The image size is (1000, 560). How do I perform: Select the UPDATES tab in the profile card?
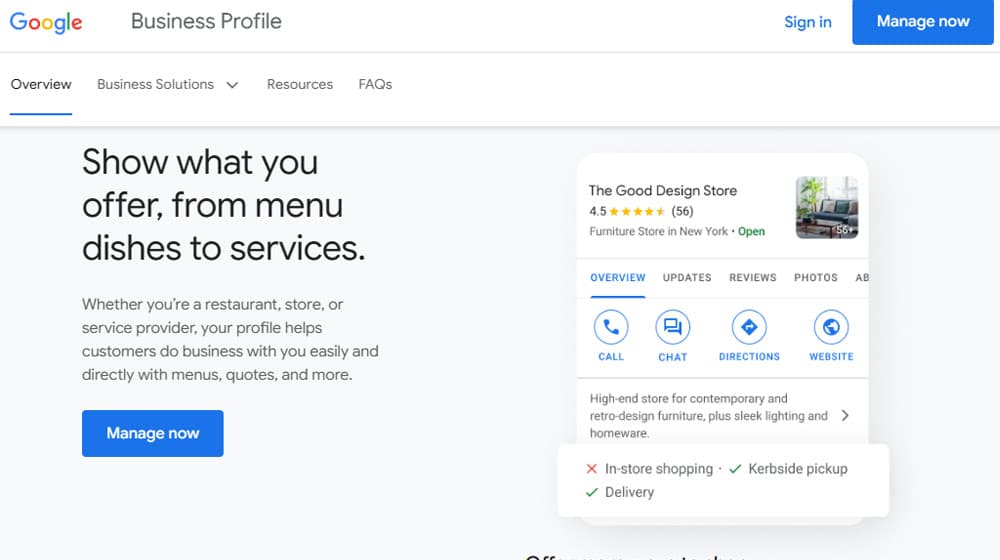[x=687, y=277]
